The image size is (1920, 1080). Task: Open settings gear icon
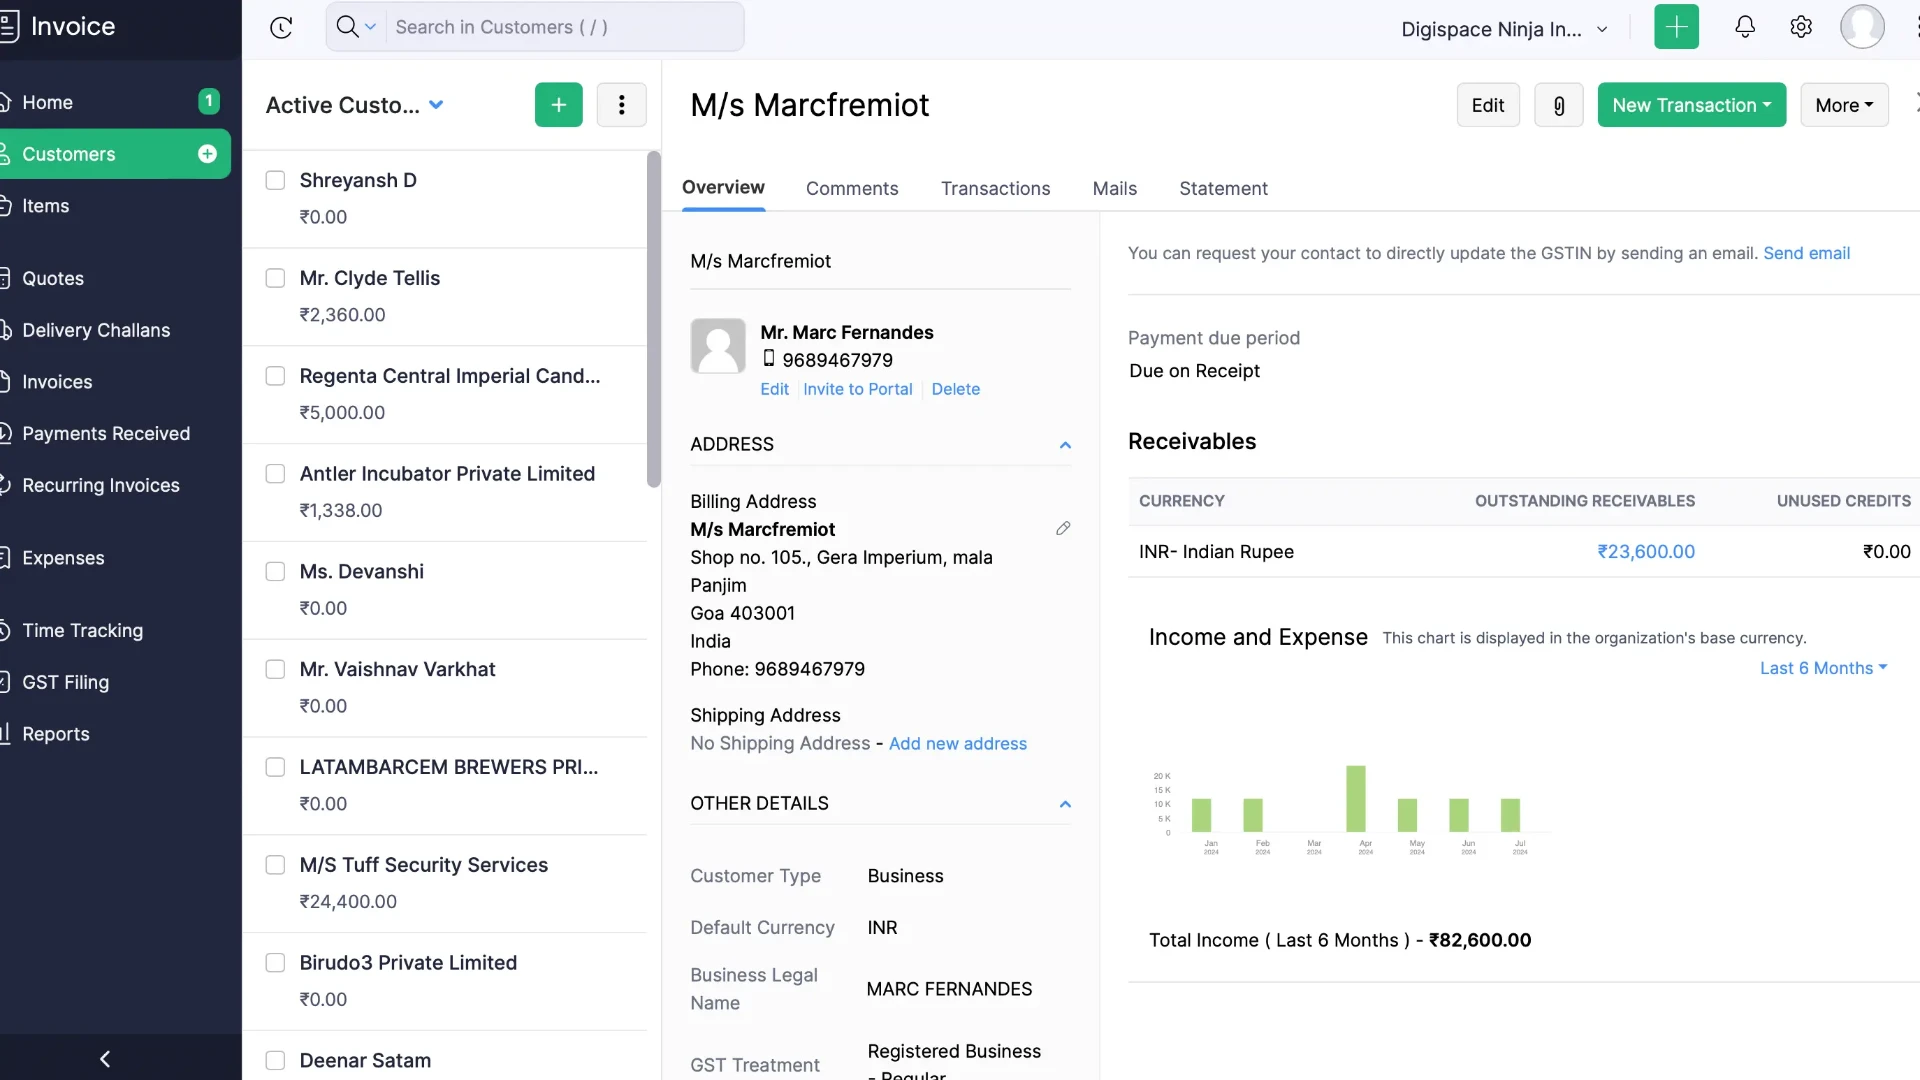(1801, 27)
